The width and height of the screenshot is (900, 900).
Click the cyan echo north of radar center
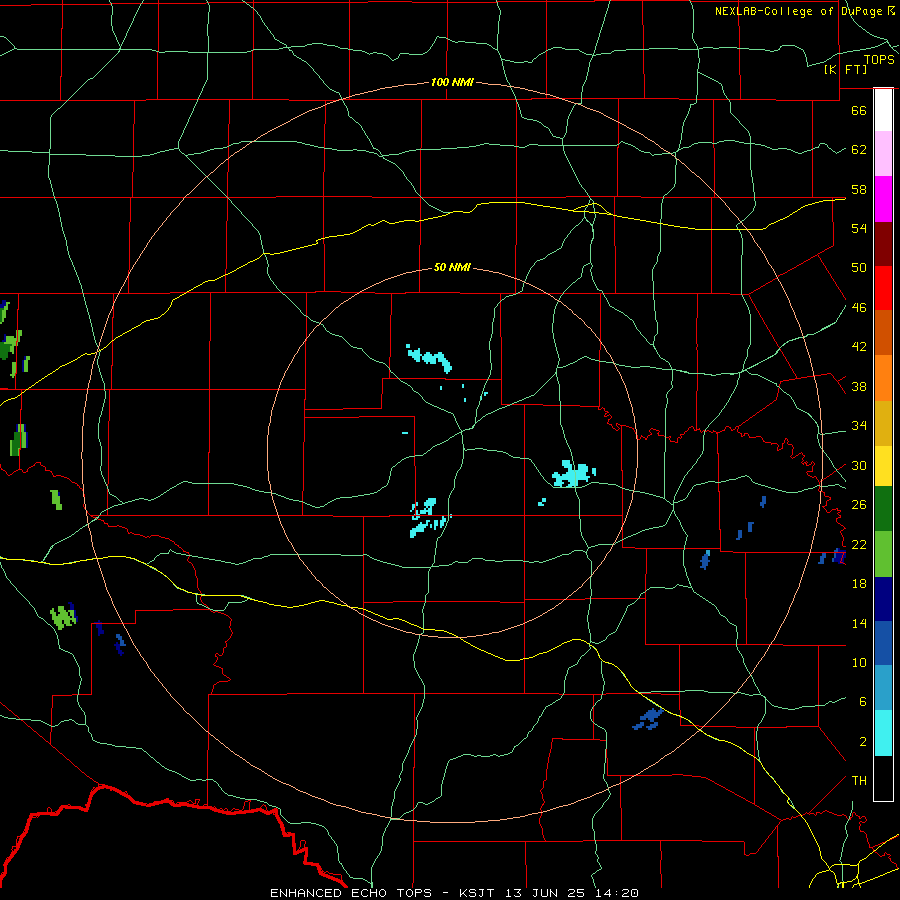point(429,358)
